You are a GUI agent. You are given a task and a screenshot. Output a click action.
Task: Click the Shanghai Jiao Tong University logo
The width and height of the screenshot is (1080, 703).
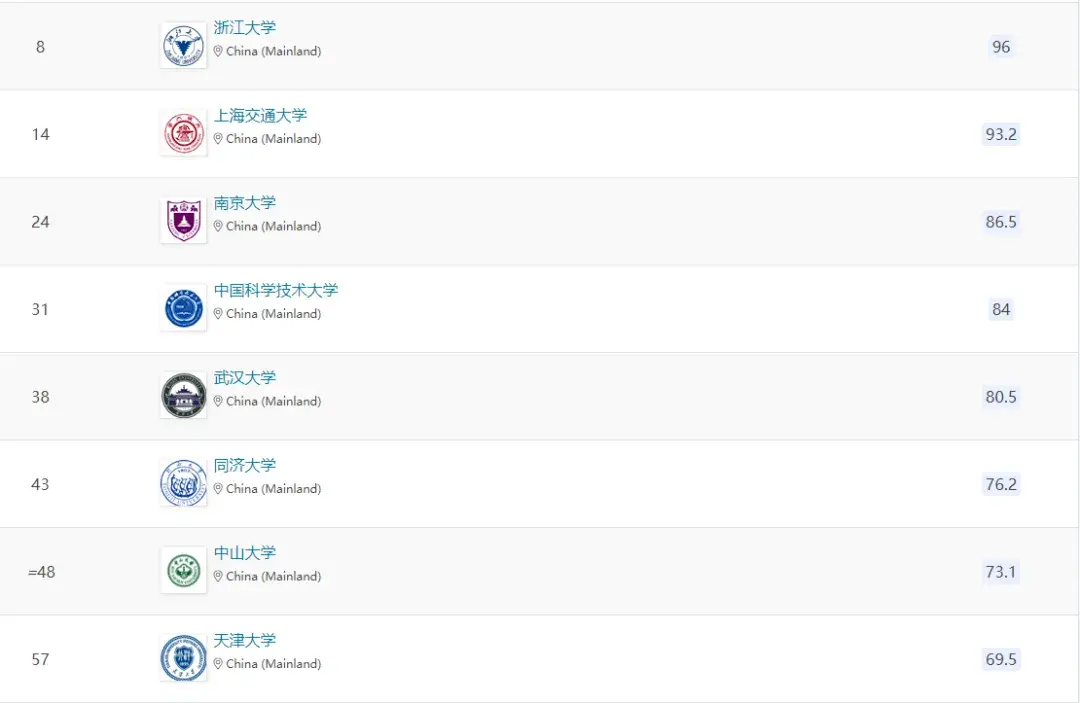183,134
